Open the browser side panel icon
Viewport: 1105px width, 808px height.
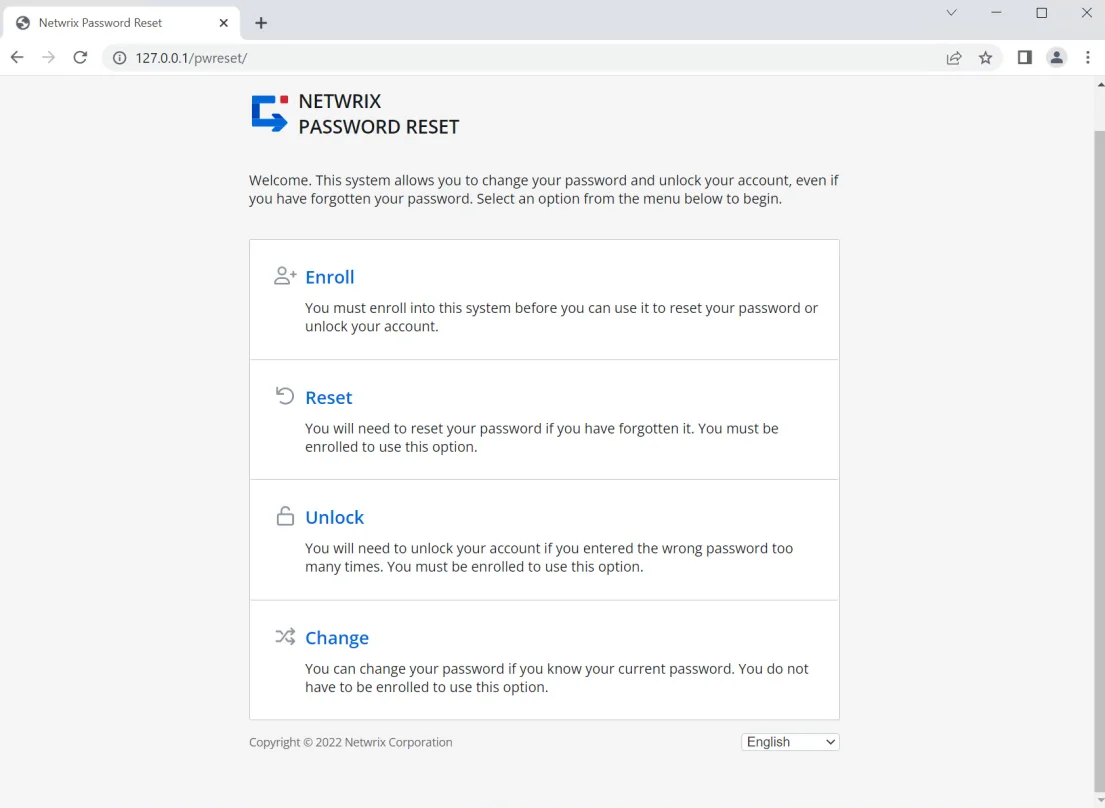1025,58
